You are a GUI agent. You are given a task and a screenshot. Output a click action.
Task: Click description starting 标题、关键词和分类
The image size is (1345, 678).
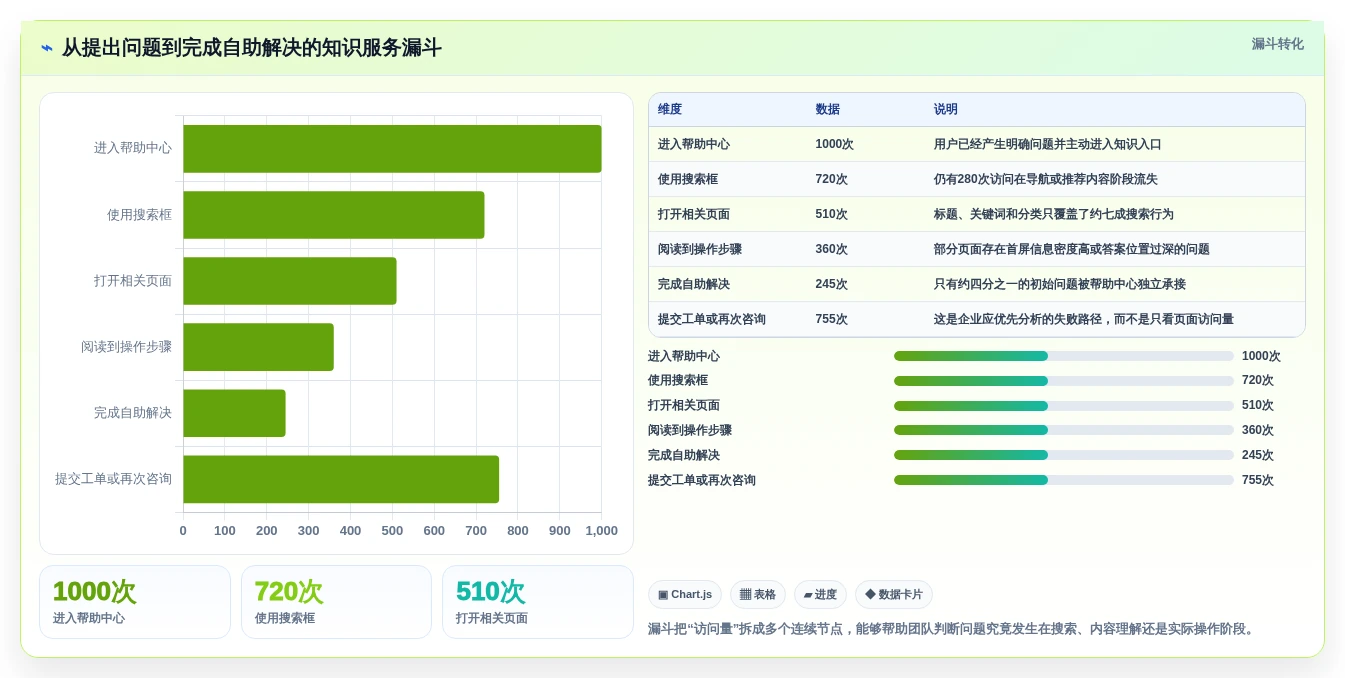pyautogui.click(x=1054, y=214)
